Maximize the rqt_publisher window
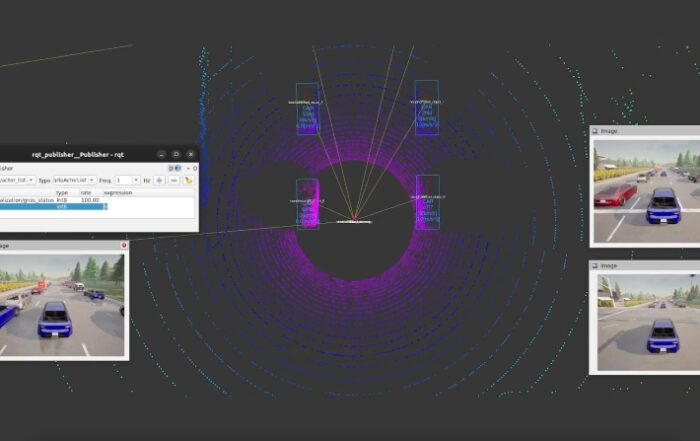The height and width of the screenshot is (441, 700). click(x=176, y=154)
